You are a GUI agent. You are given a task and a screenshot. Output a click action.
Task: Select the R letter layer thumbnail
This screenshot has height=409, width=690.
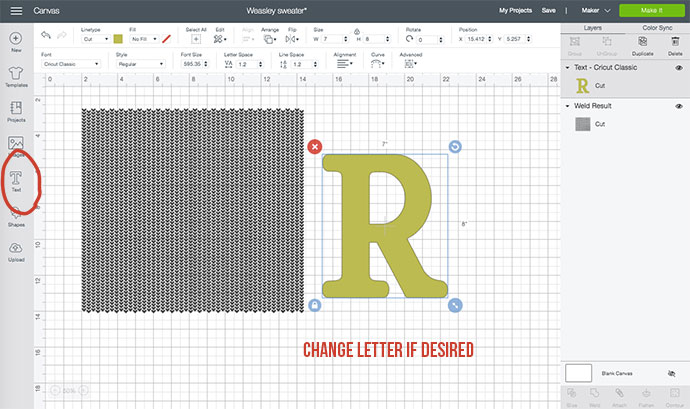click(x=582, y=85)
